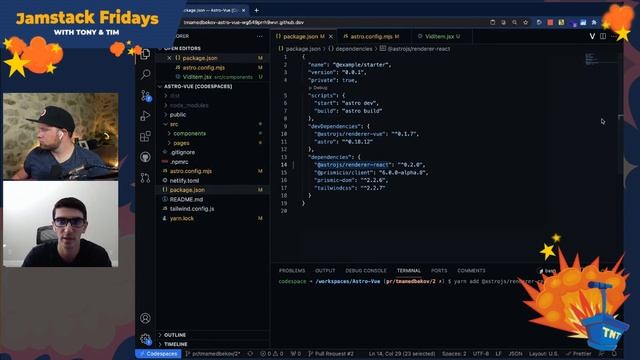Open the Manage gear icon

(145, 338)
